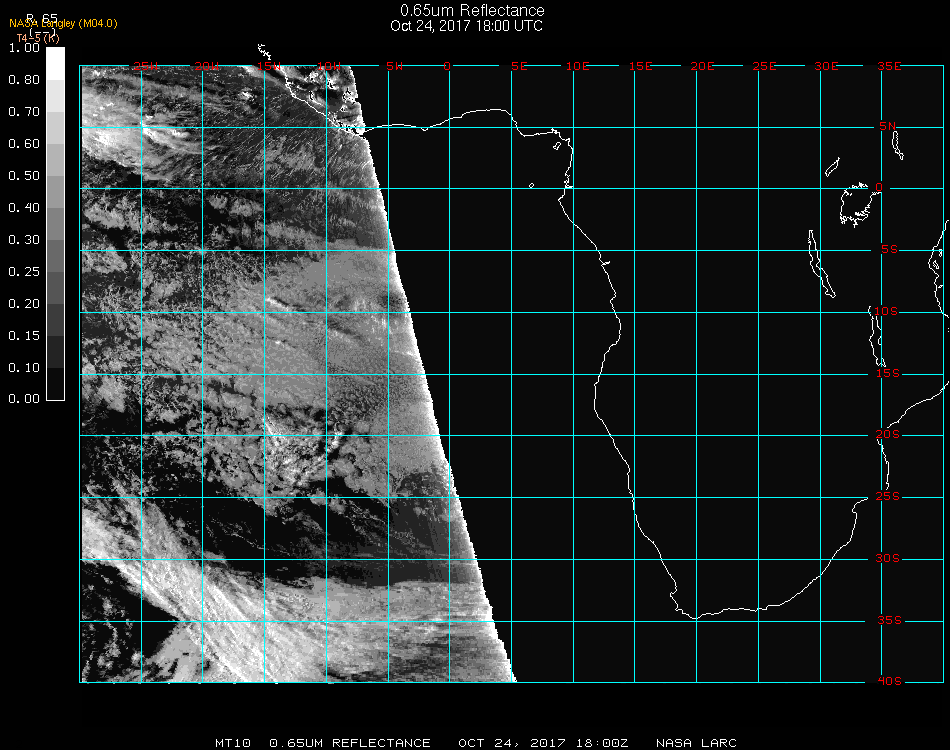Click the white top segment of the grayscale colorbar

(x=55, y=64)
